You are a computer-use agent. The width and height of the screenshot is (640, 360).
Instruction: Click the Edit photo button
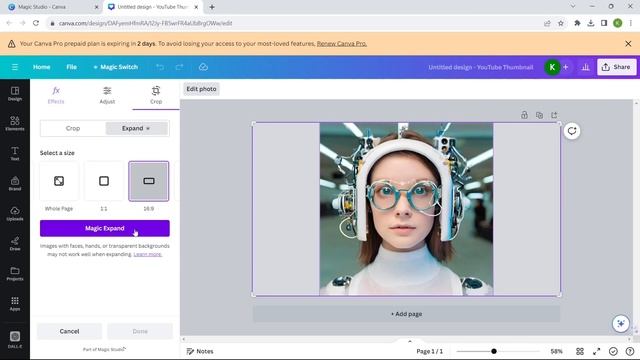(201, 89)
